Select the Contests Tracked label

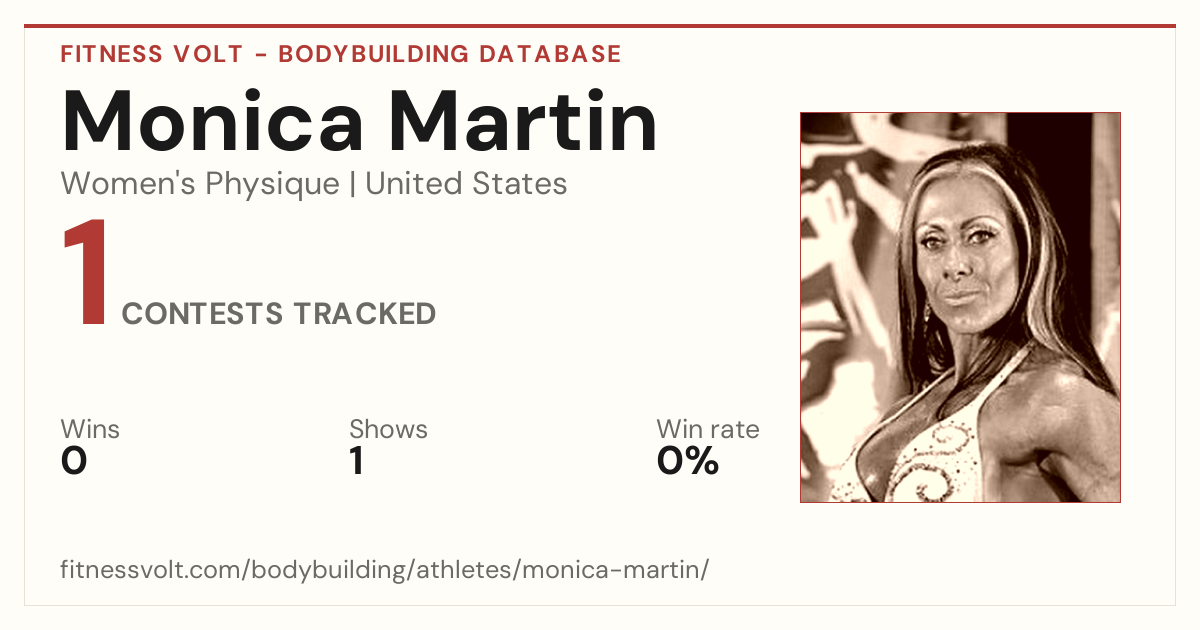click(279, 314)
